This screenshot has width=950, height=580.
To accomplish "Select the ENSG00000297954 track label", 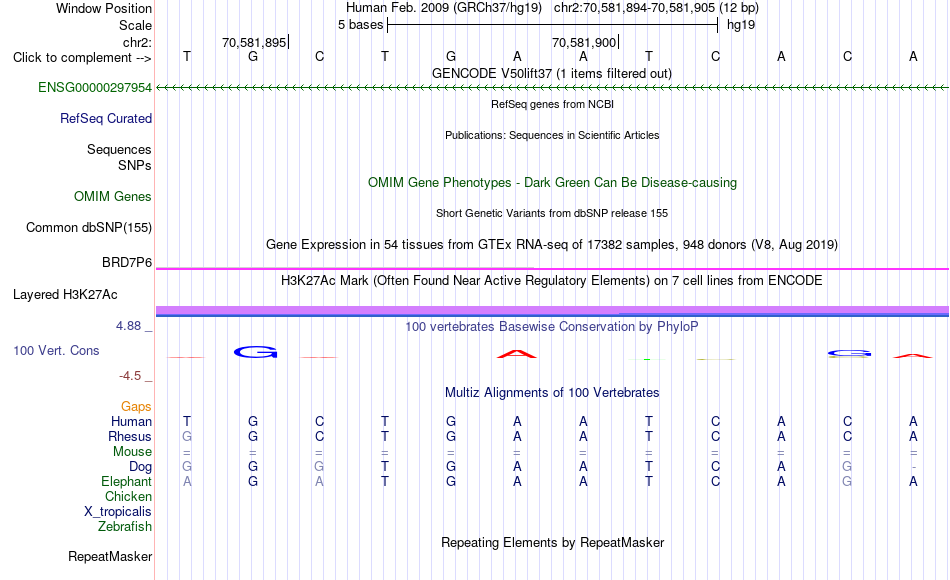I will coord(95,87).
